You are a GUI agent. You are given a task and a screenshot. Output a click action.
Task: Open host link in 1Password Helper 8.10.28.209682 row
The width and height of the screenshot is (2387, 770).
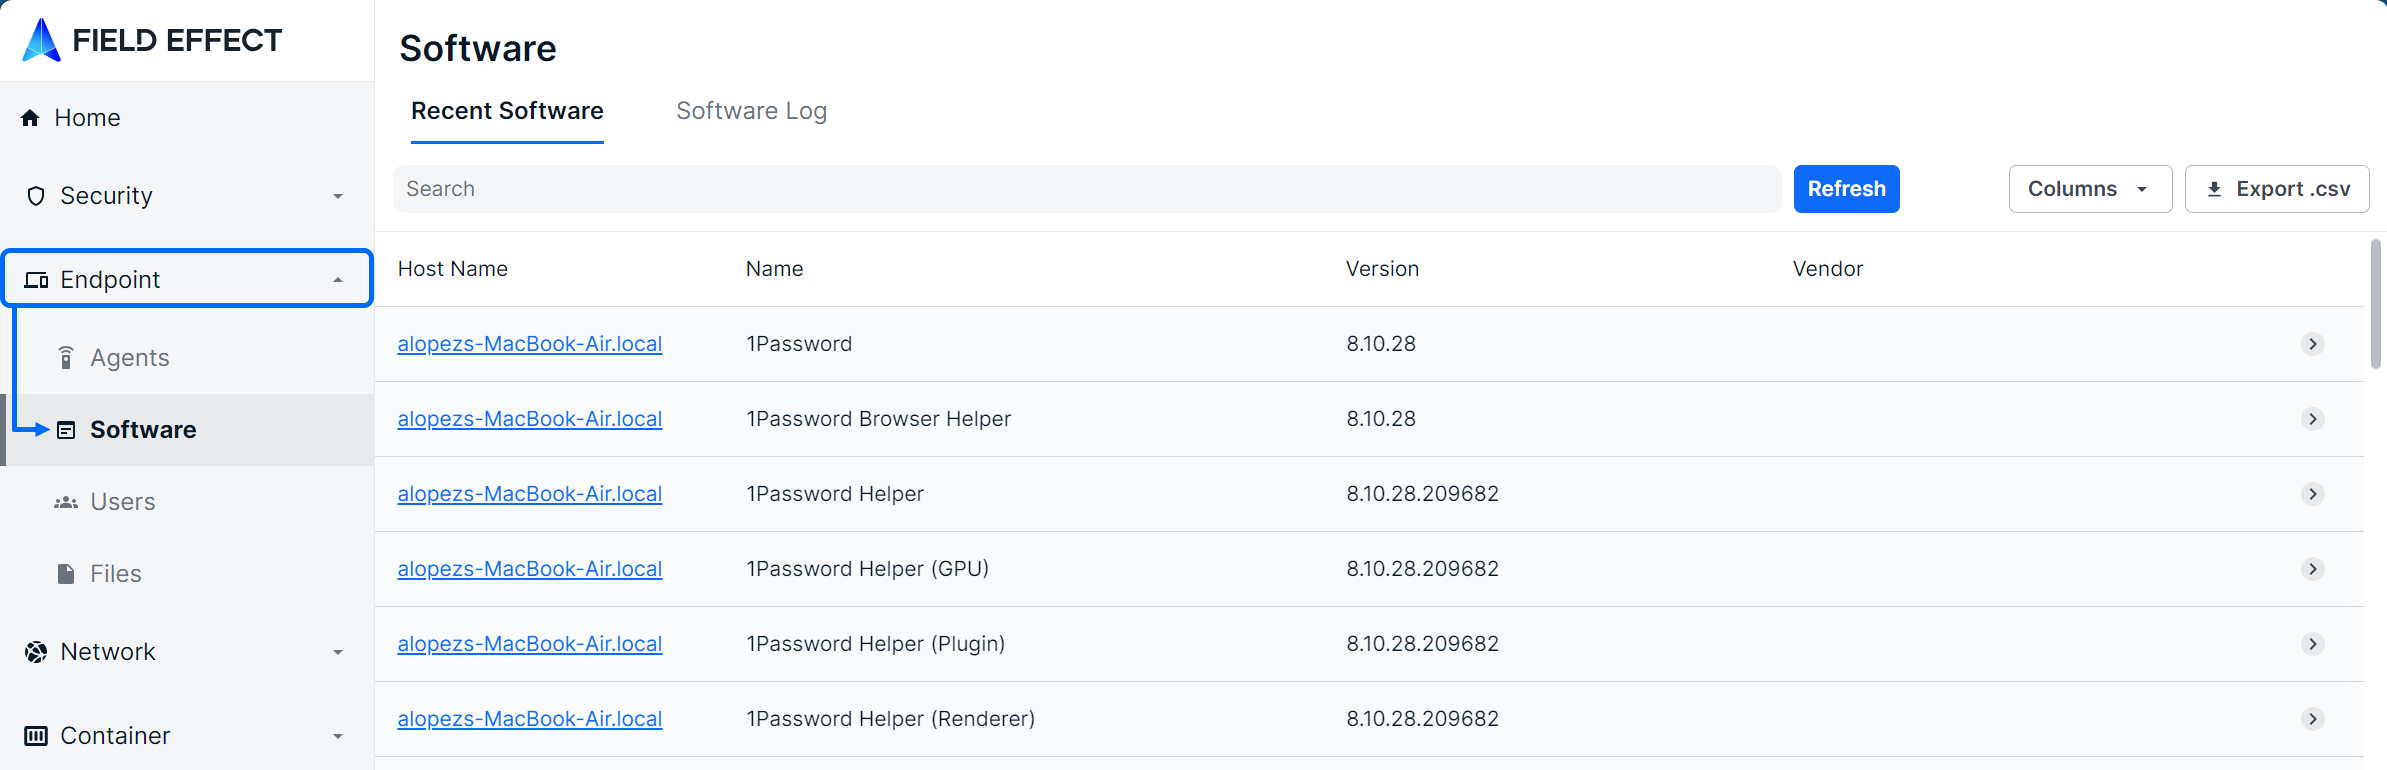[530, 494]
